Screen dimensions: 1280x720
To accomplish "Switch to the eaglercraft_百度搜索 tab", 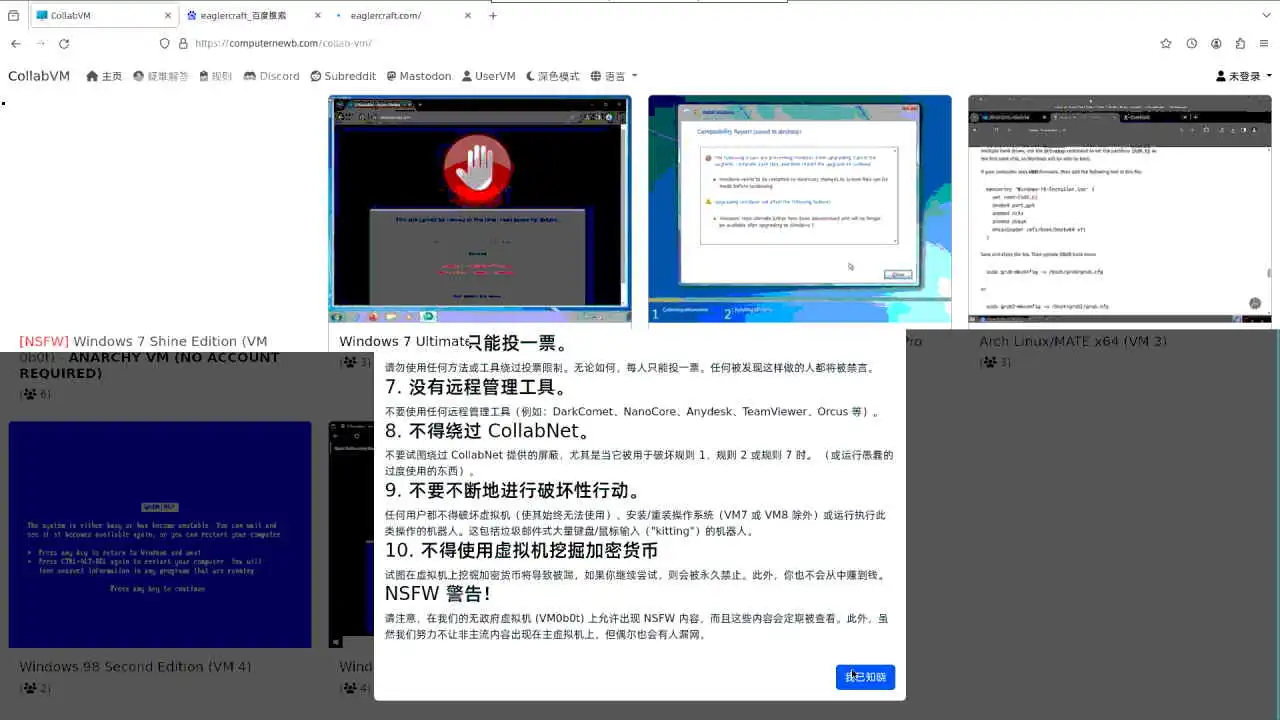I will 253,15.
